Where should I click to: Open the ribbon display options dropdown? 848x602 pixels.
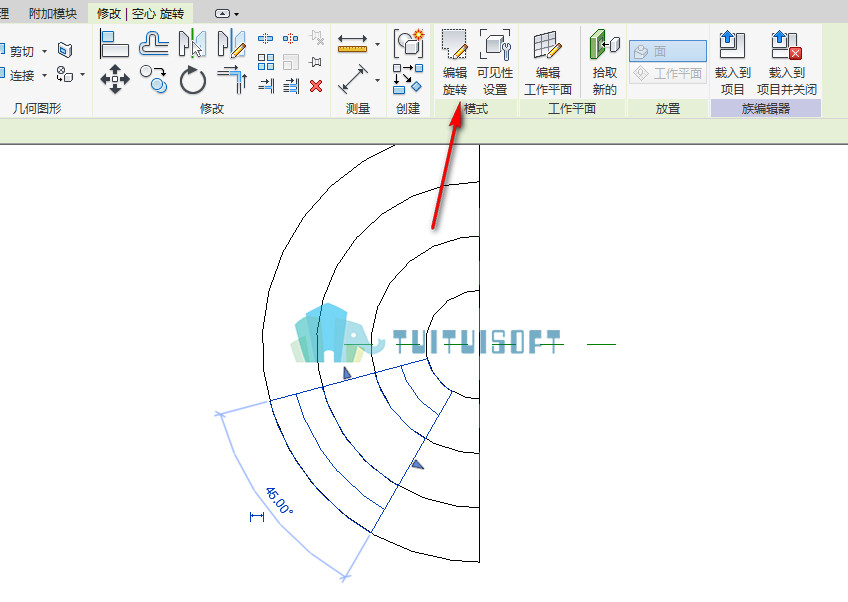(x=227, y=14)
